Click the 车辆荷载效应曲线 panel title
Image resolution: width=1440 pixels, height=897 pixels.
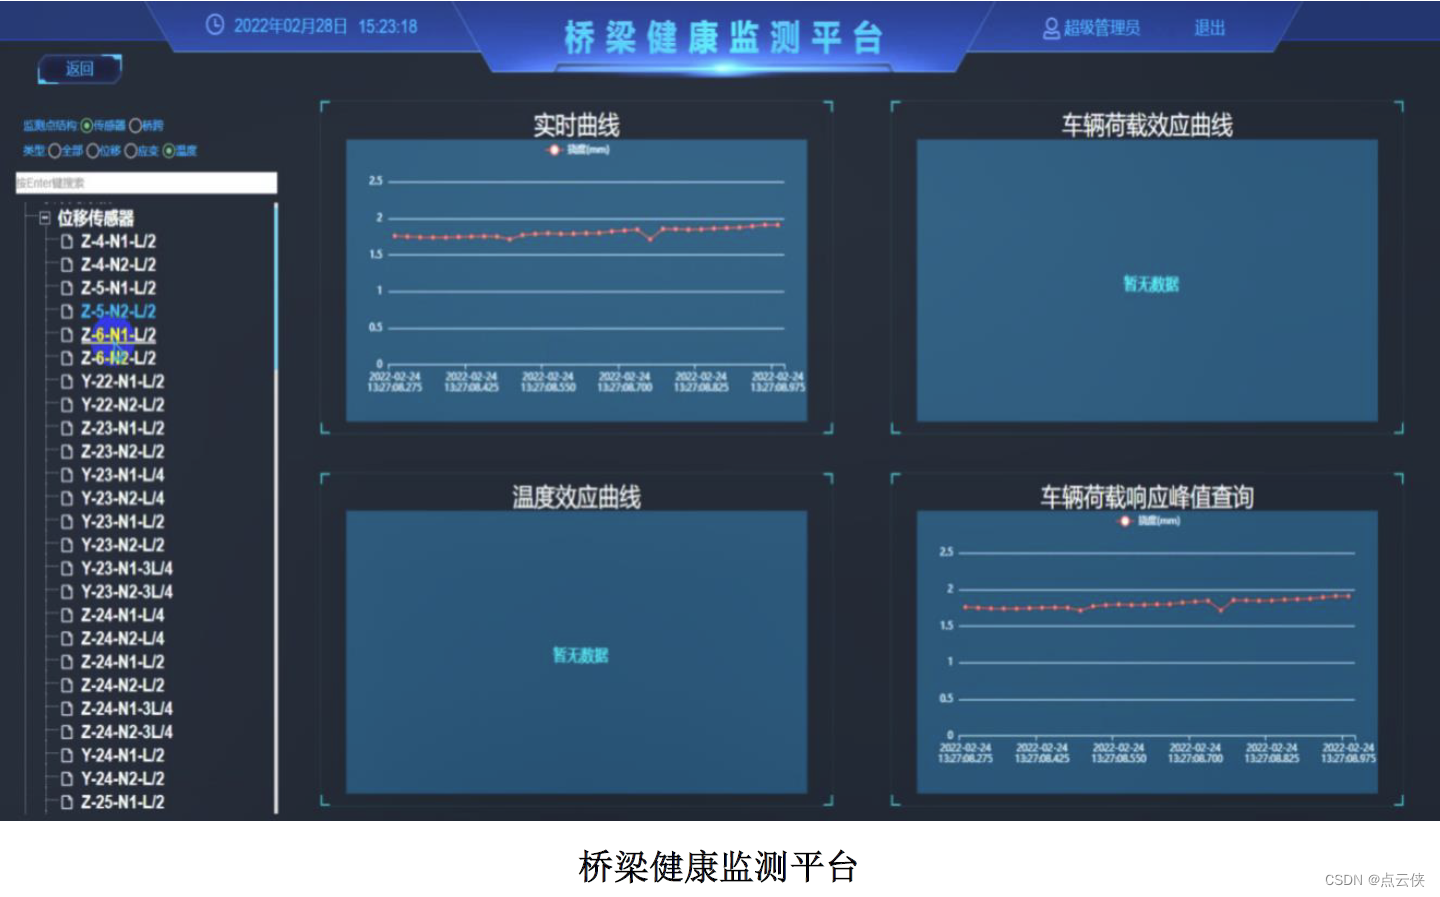point(1147,126)
